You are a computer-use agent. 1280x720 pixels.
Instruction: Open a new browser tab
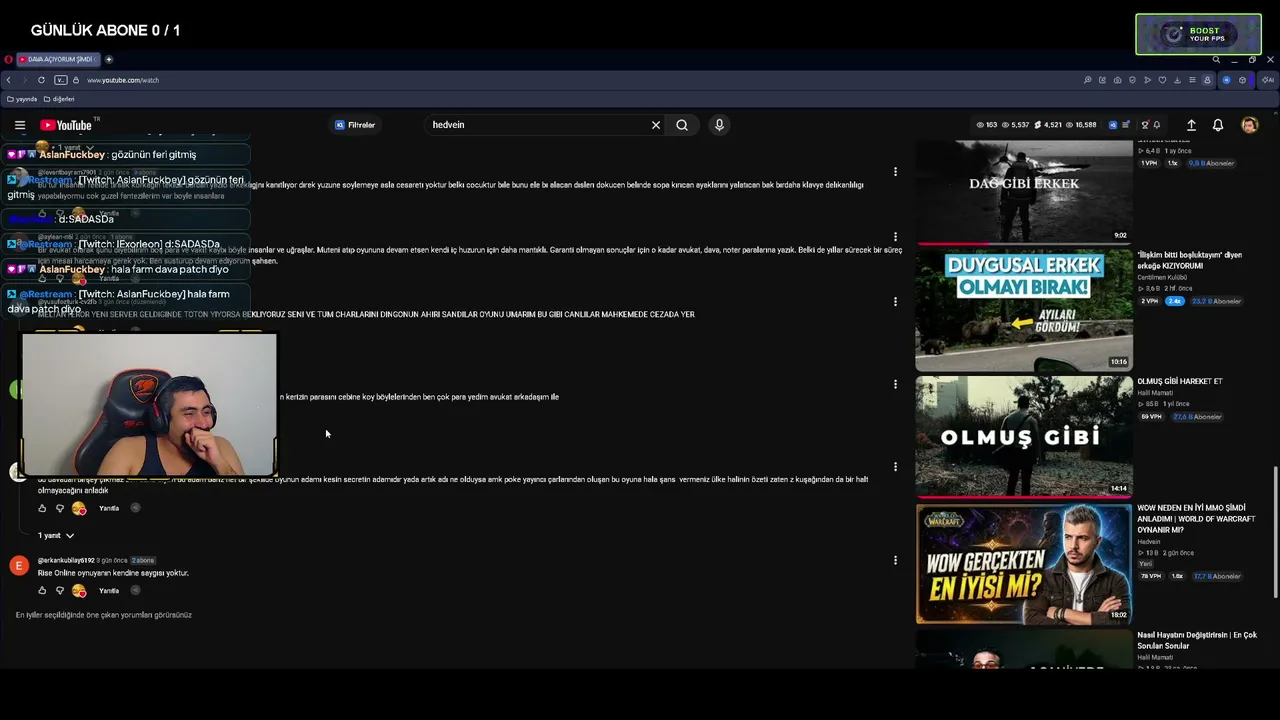109,59
